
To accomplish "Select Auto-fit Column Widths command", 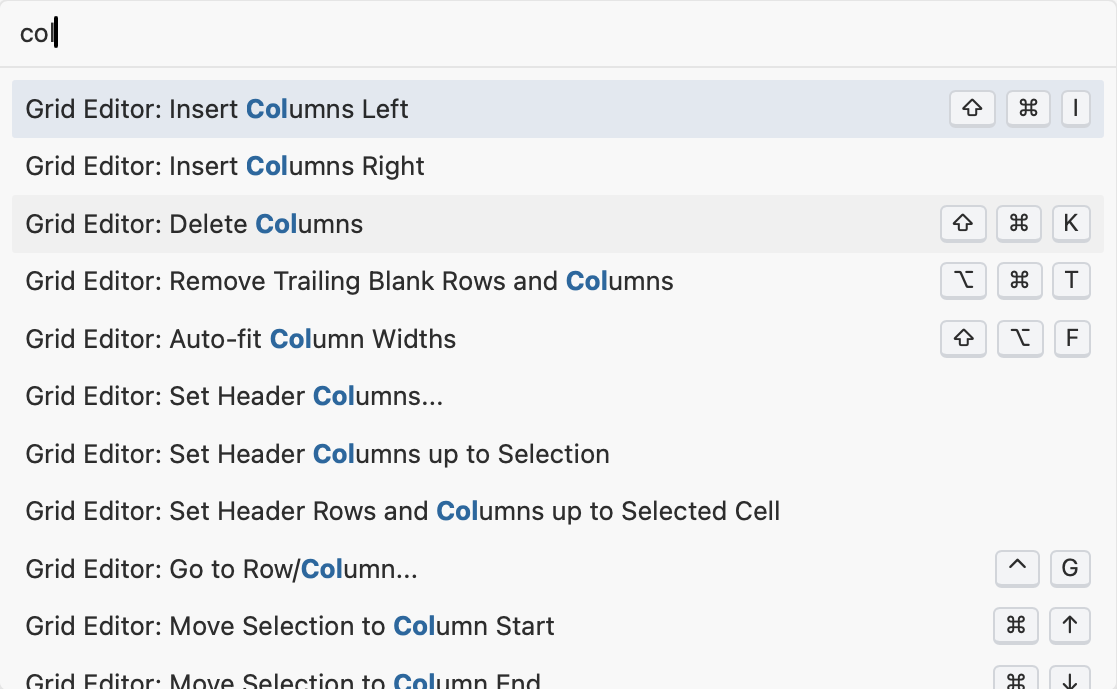I will [x=558, y=338].
